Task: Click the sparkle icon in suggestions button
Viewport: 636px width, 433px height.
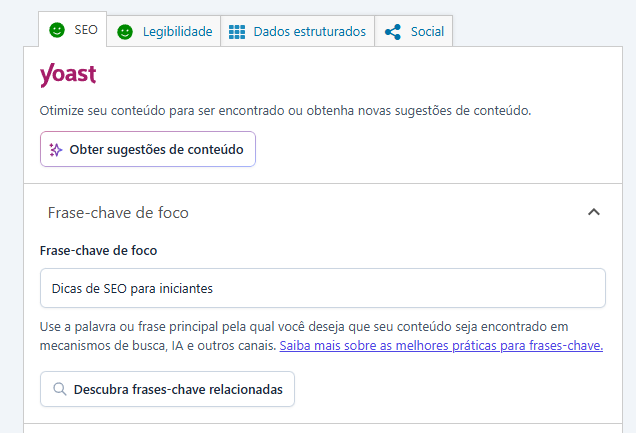Action: click(x=56, y=150)
